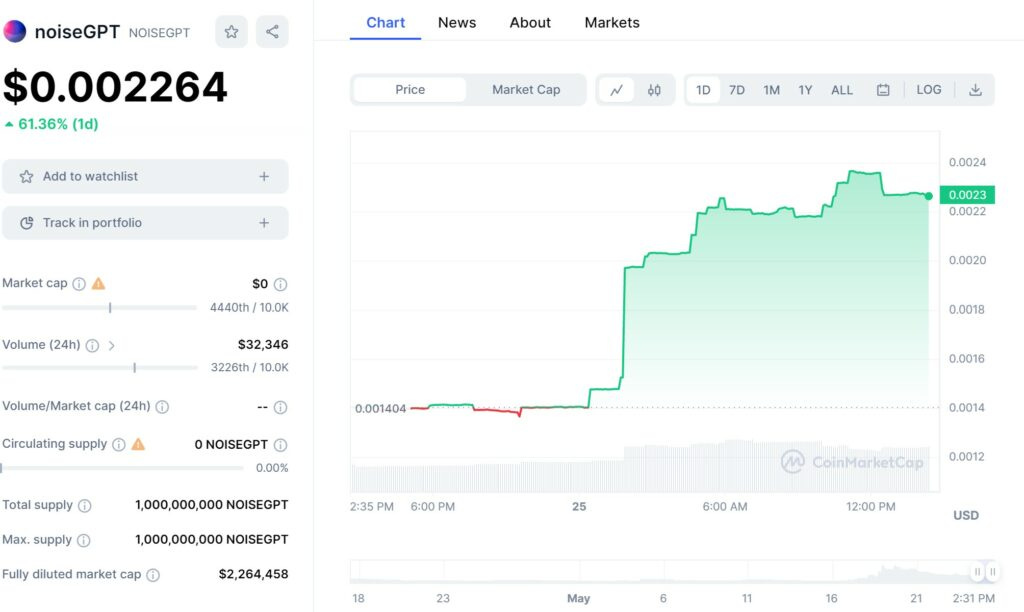
Task: Click Total supply info icon
Action: click(x=85, y=506)
